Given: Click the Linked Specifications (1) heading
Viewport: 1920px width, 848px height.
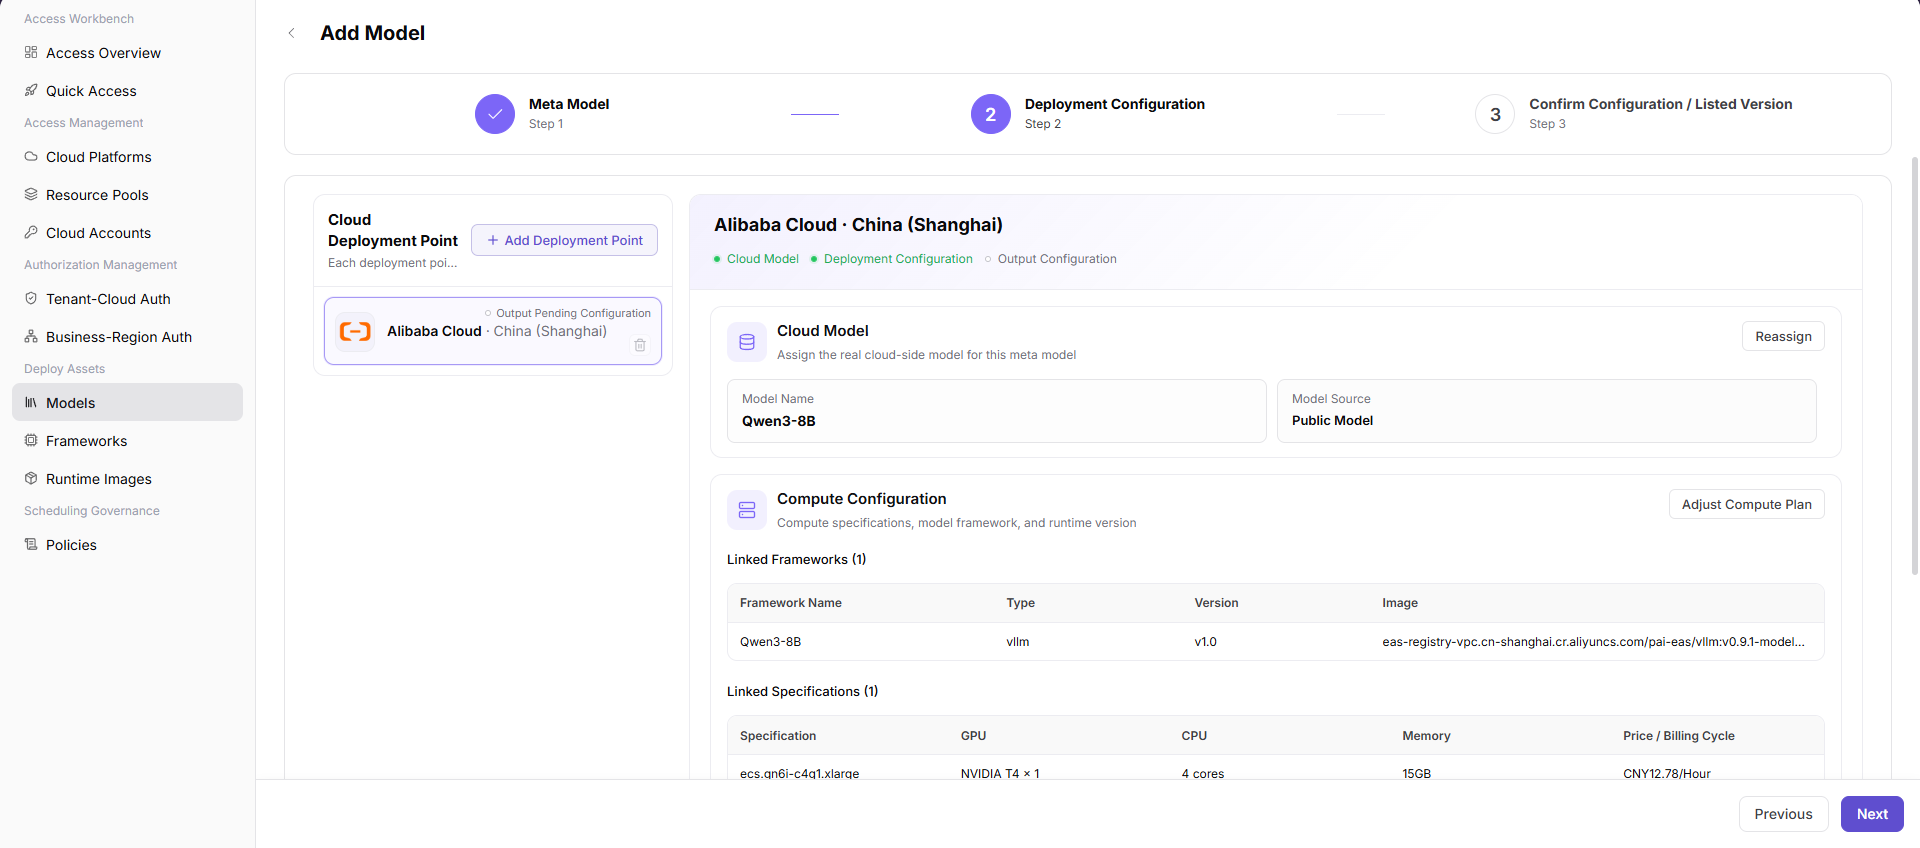Looking at the screenshot, I should click(802, 692).
